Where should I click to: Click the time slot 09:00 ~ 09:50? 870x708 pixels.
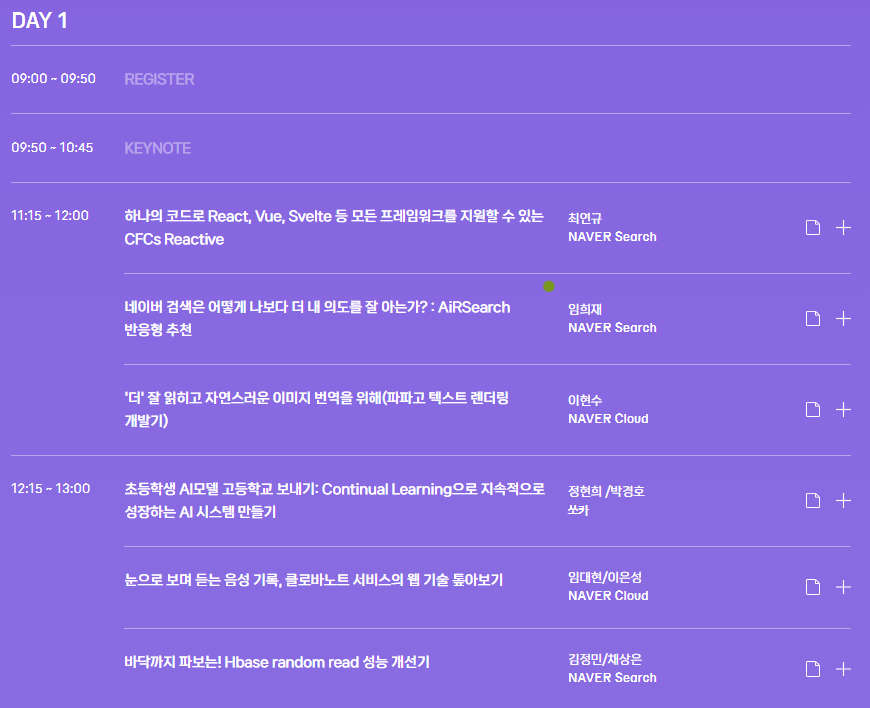pos(53,78)
